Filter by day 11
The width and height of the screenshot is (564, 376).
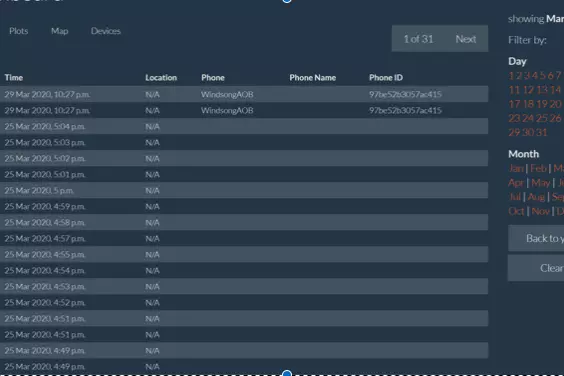point(514,90)
